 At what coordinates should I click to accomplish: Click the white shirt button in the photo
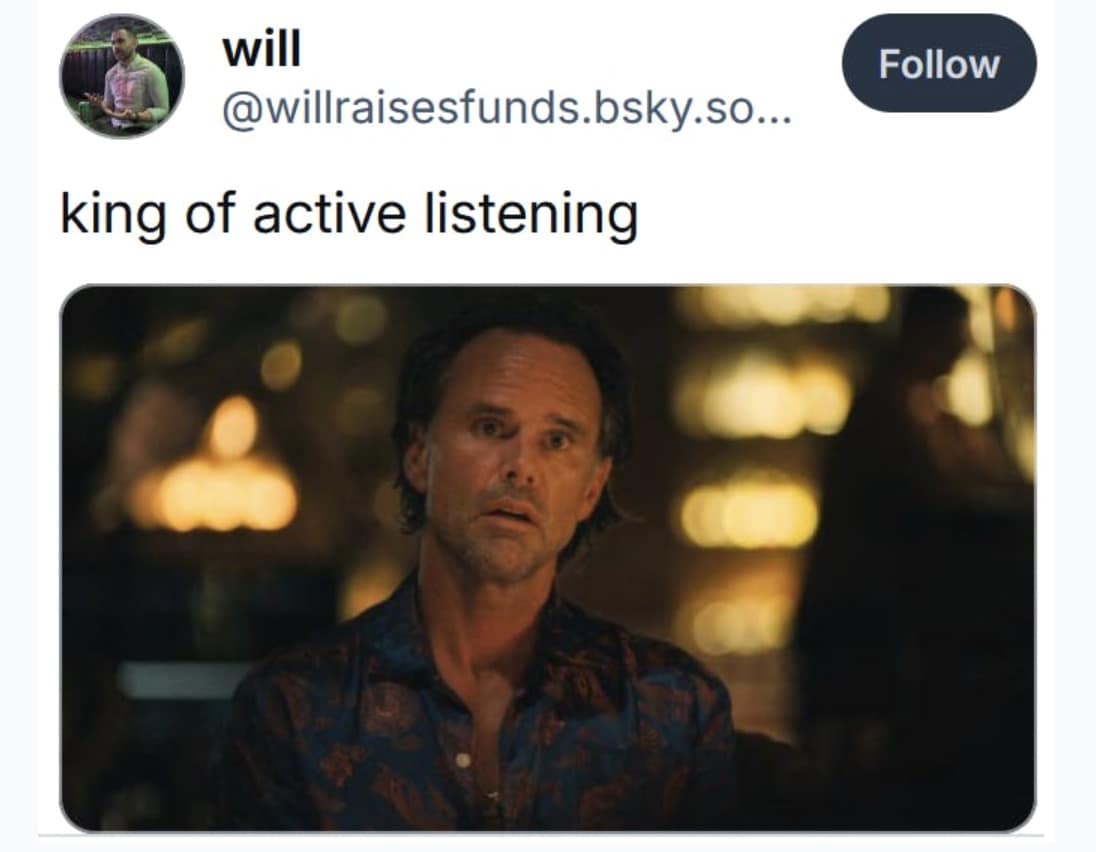tap(462, 758)
